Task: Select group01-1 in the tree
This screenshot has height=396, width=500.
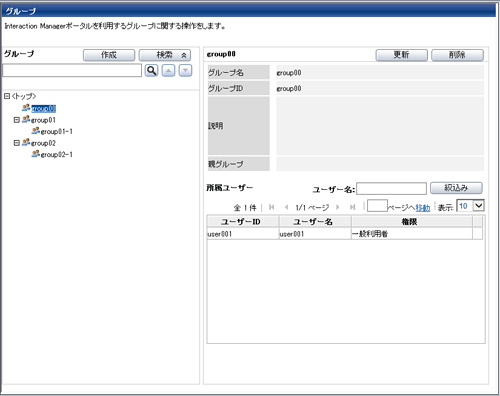Action: point(57,132)
